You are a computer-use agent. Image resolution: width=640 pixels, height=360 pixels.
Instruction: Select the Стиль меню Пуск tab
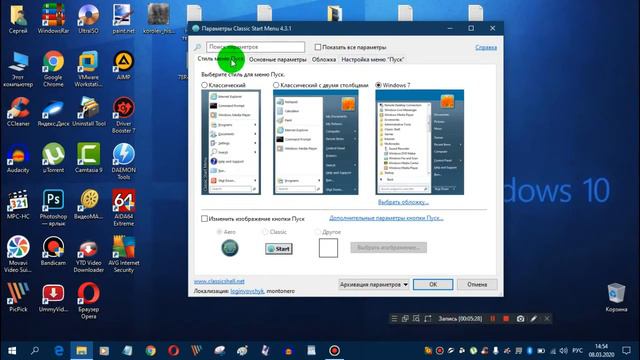[x=221, y=59]
